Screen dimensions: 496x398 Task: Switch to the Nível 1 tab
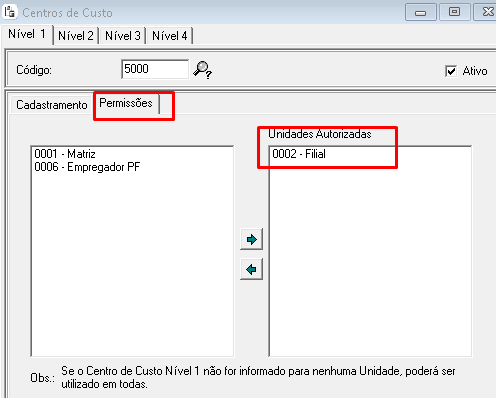27,34
